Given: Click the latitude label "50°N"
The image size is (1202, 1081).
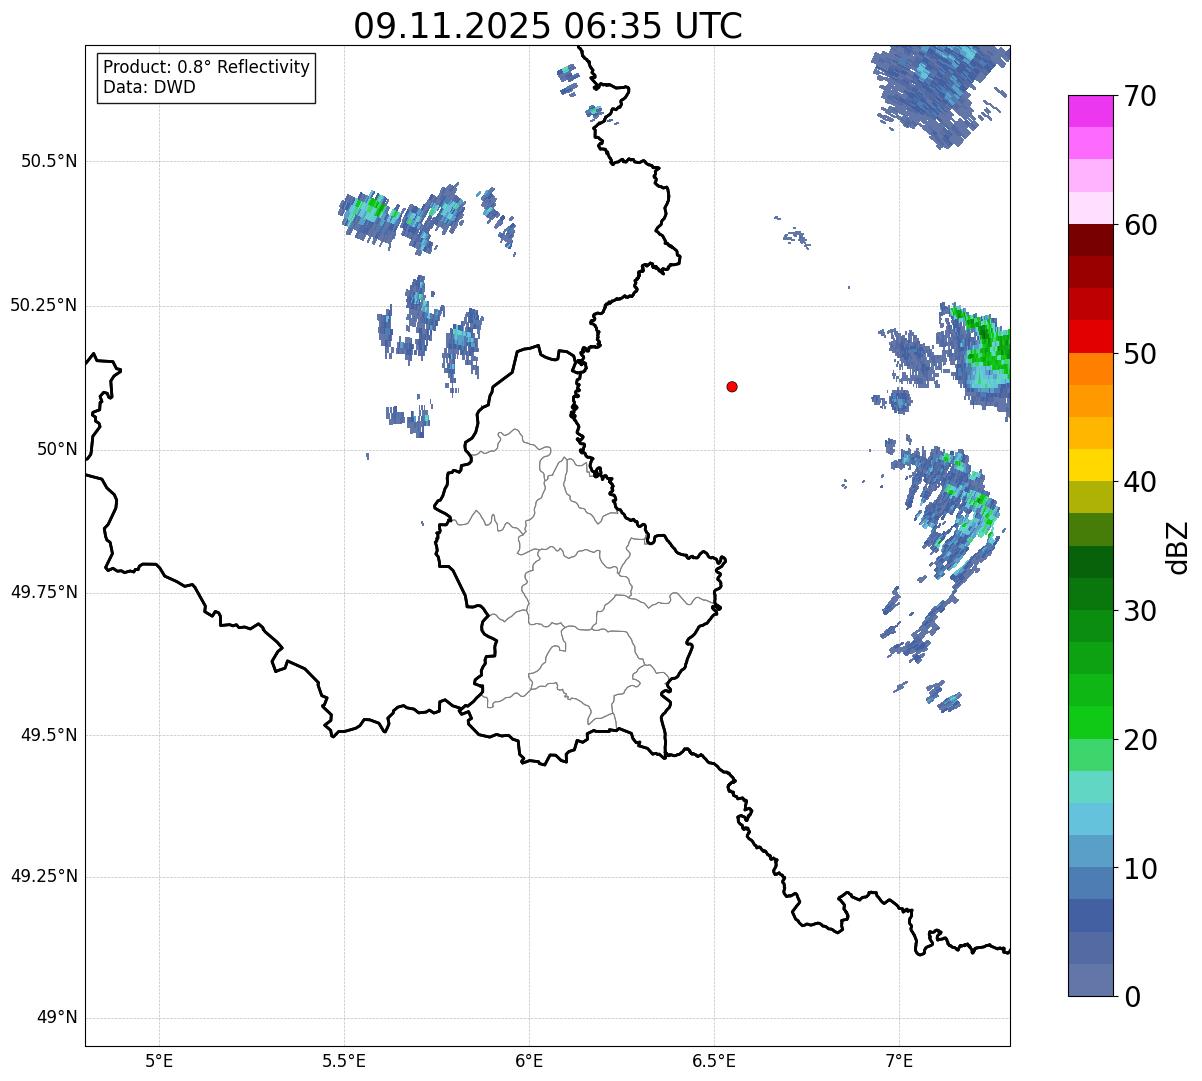Looking at the screenshot, I should tap(57, 449).
